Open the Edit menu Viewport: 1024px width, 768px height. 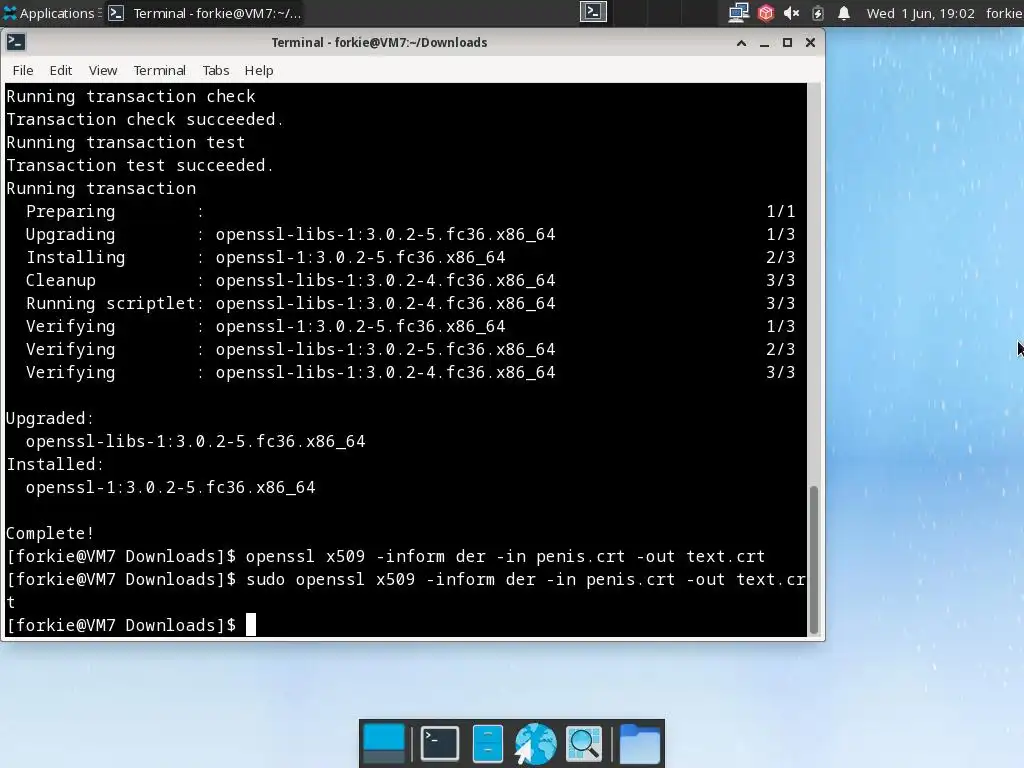[x=61, y=71]
